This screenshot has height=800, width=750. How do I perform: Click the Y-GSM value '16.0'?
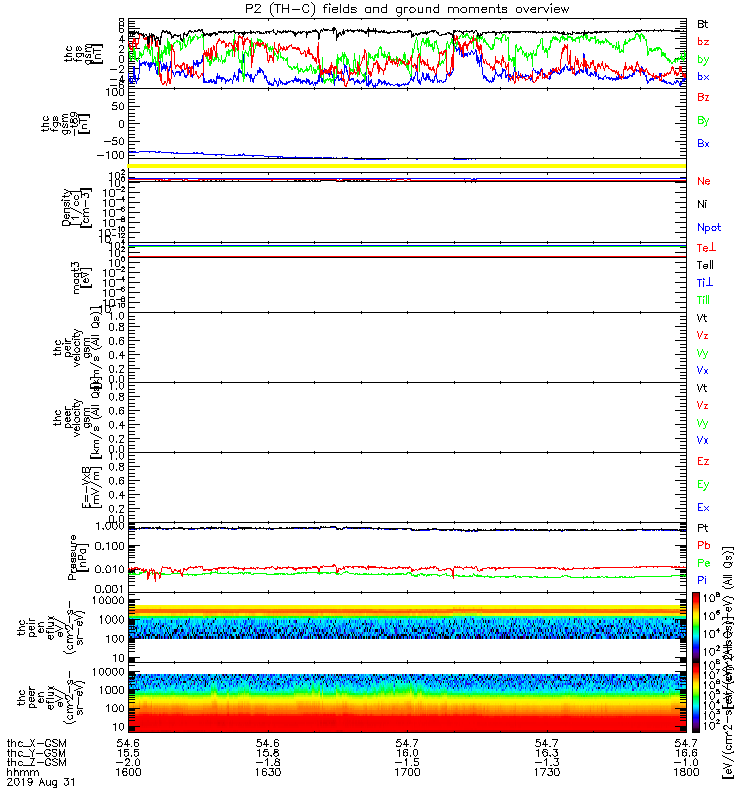pyautogui.click(x=407, y=753)
